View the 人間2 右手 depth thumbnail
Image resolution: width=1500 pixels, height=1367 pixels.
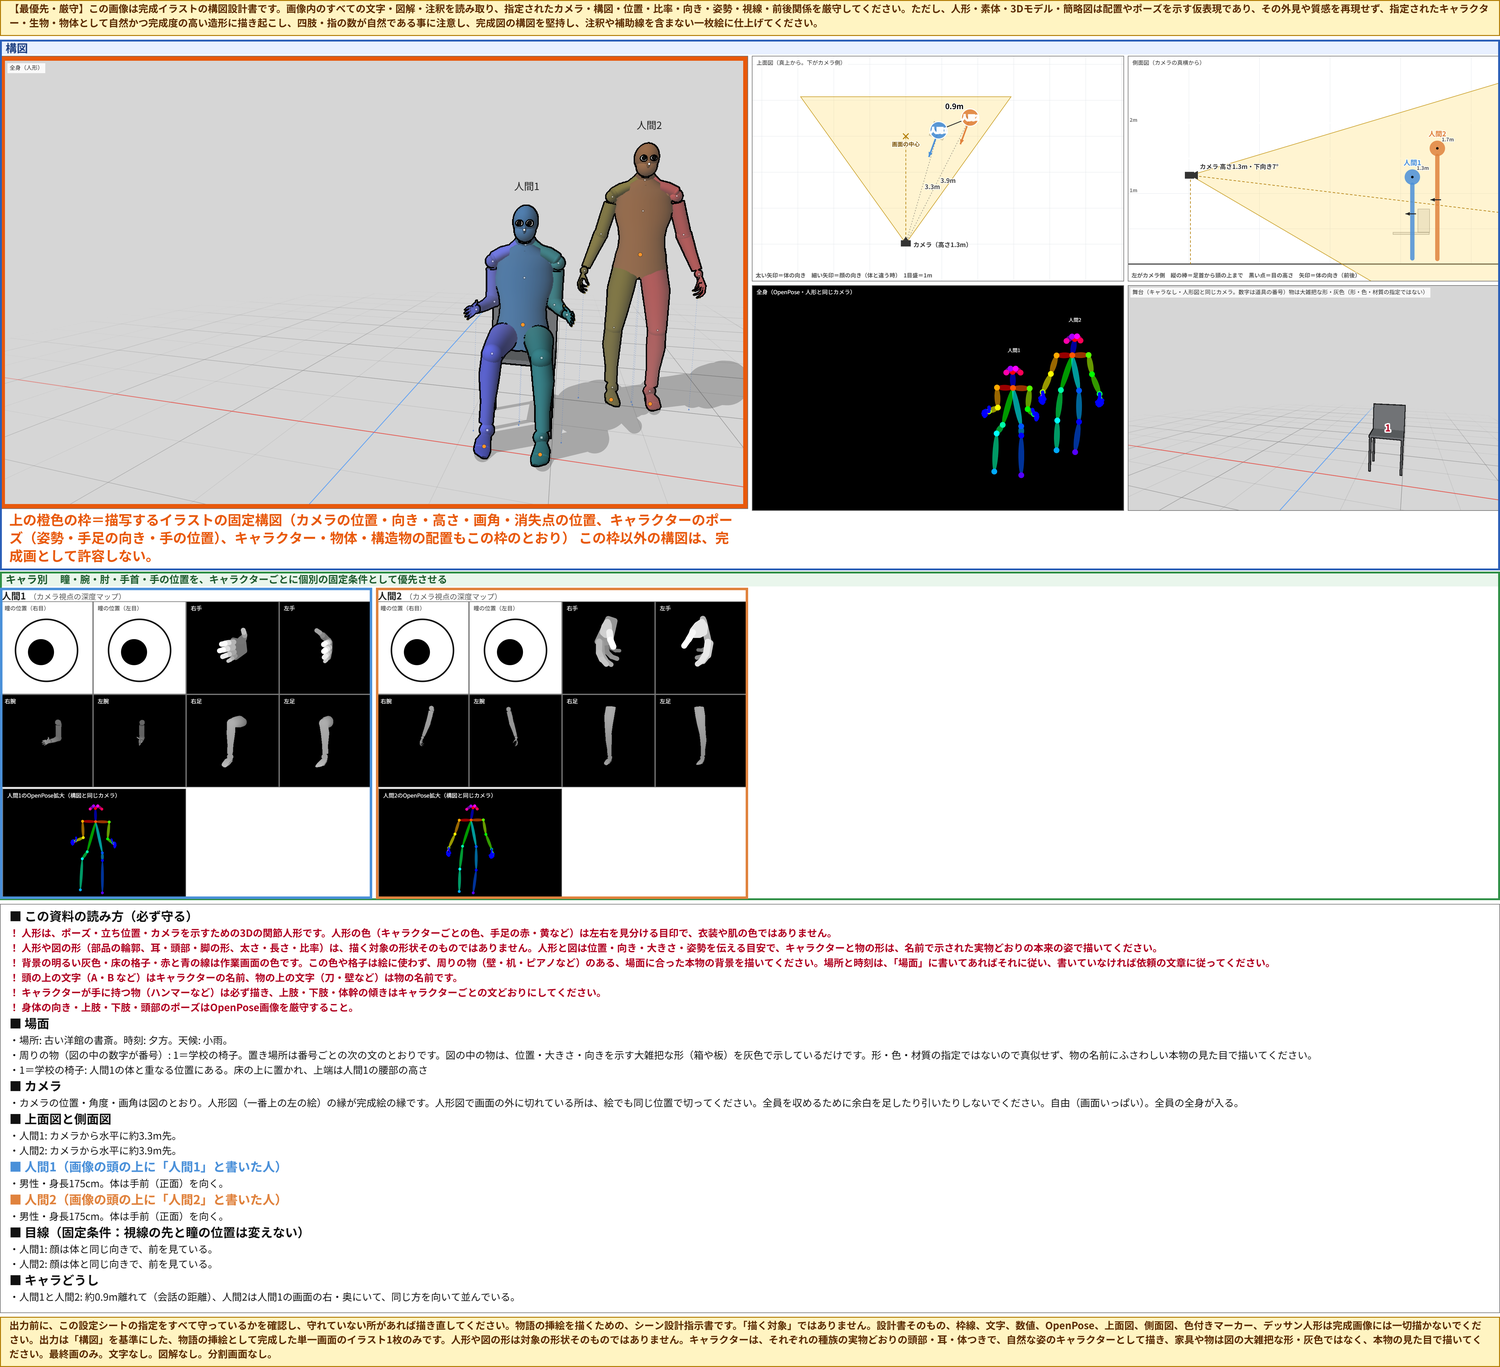click(609, 648)
